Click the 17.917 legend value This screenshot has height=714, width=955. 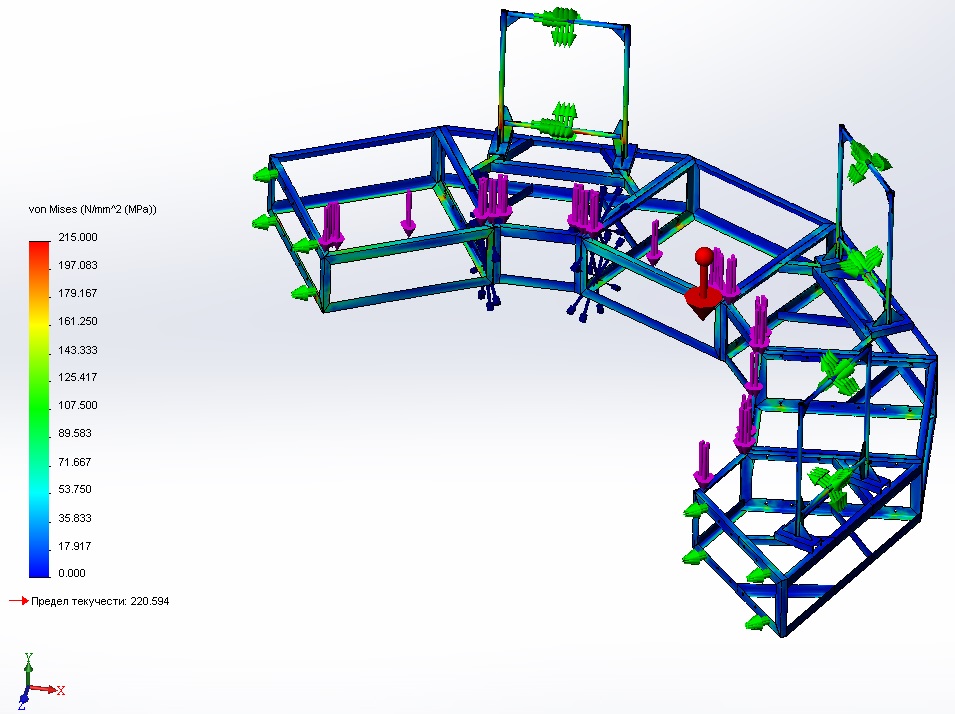click(74, 546)
